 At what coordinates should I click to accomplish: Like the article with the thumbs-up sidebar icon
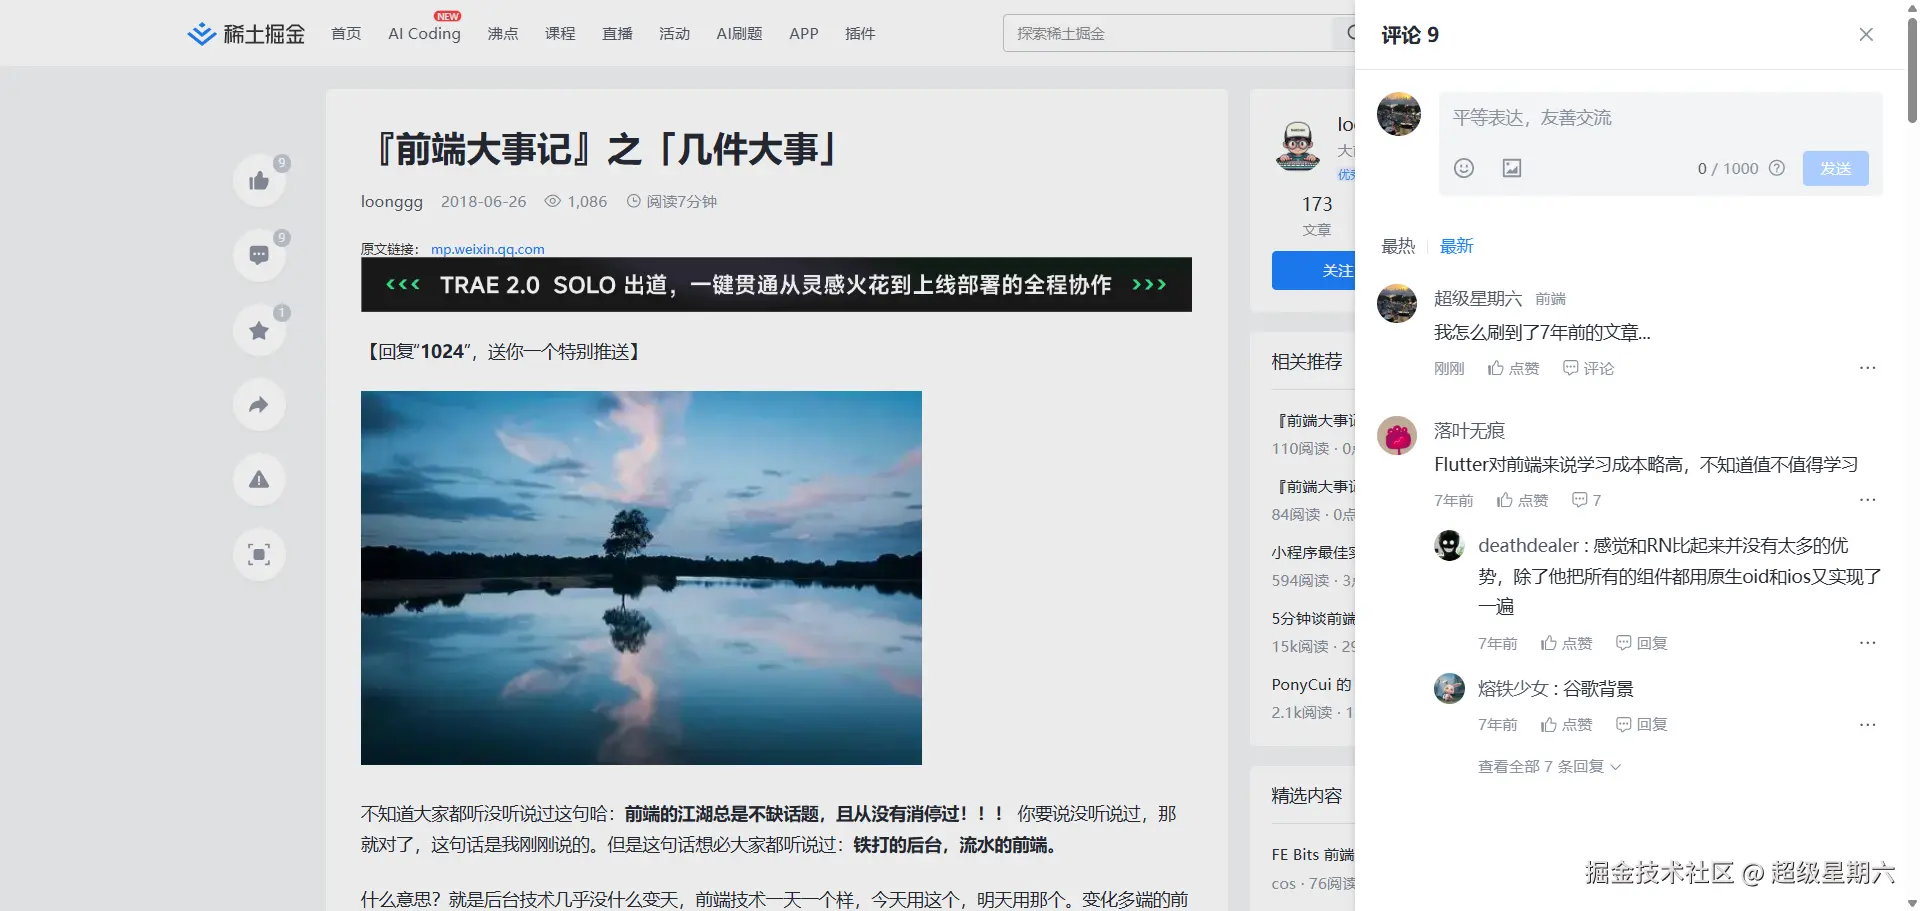coord(259,180)
